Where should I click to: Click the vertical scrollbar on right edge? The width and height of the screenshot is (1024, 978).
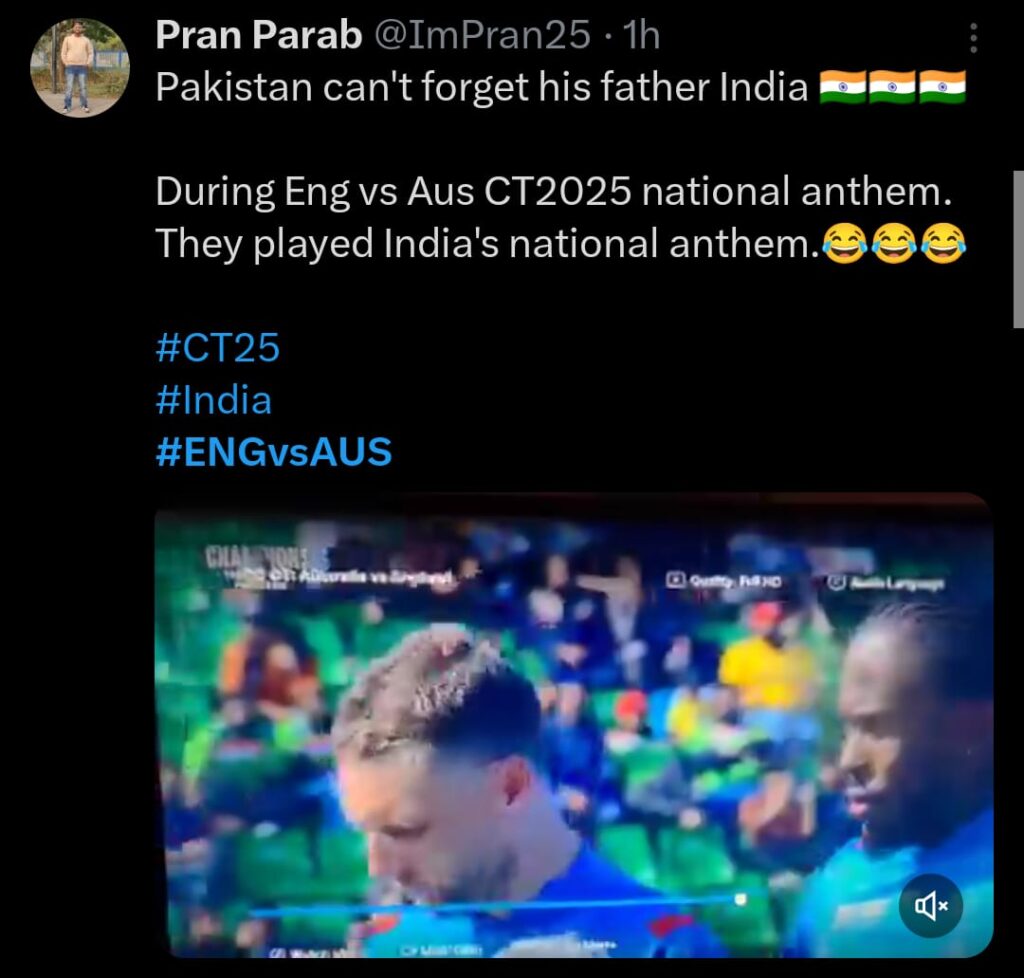1018,249
